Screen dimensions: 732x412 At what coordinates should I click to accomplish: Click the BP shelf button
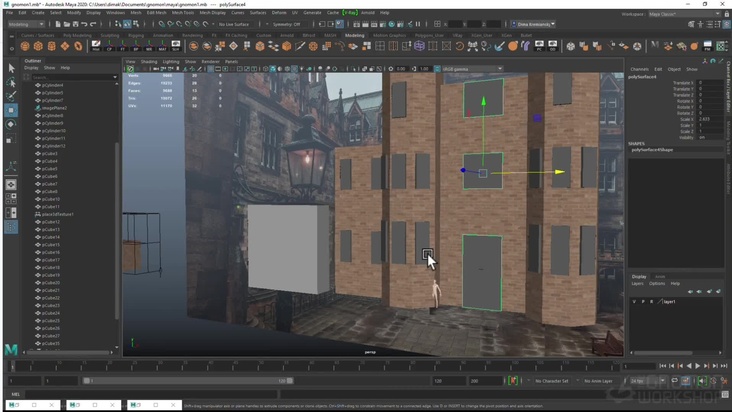[136, 46]
